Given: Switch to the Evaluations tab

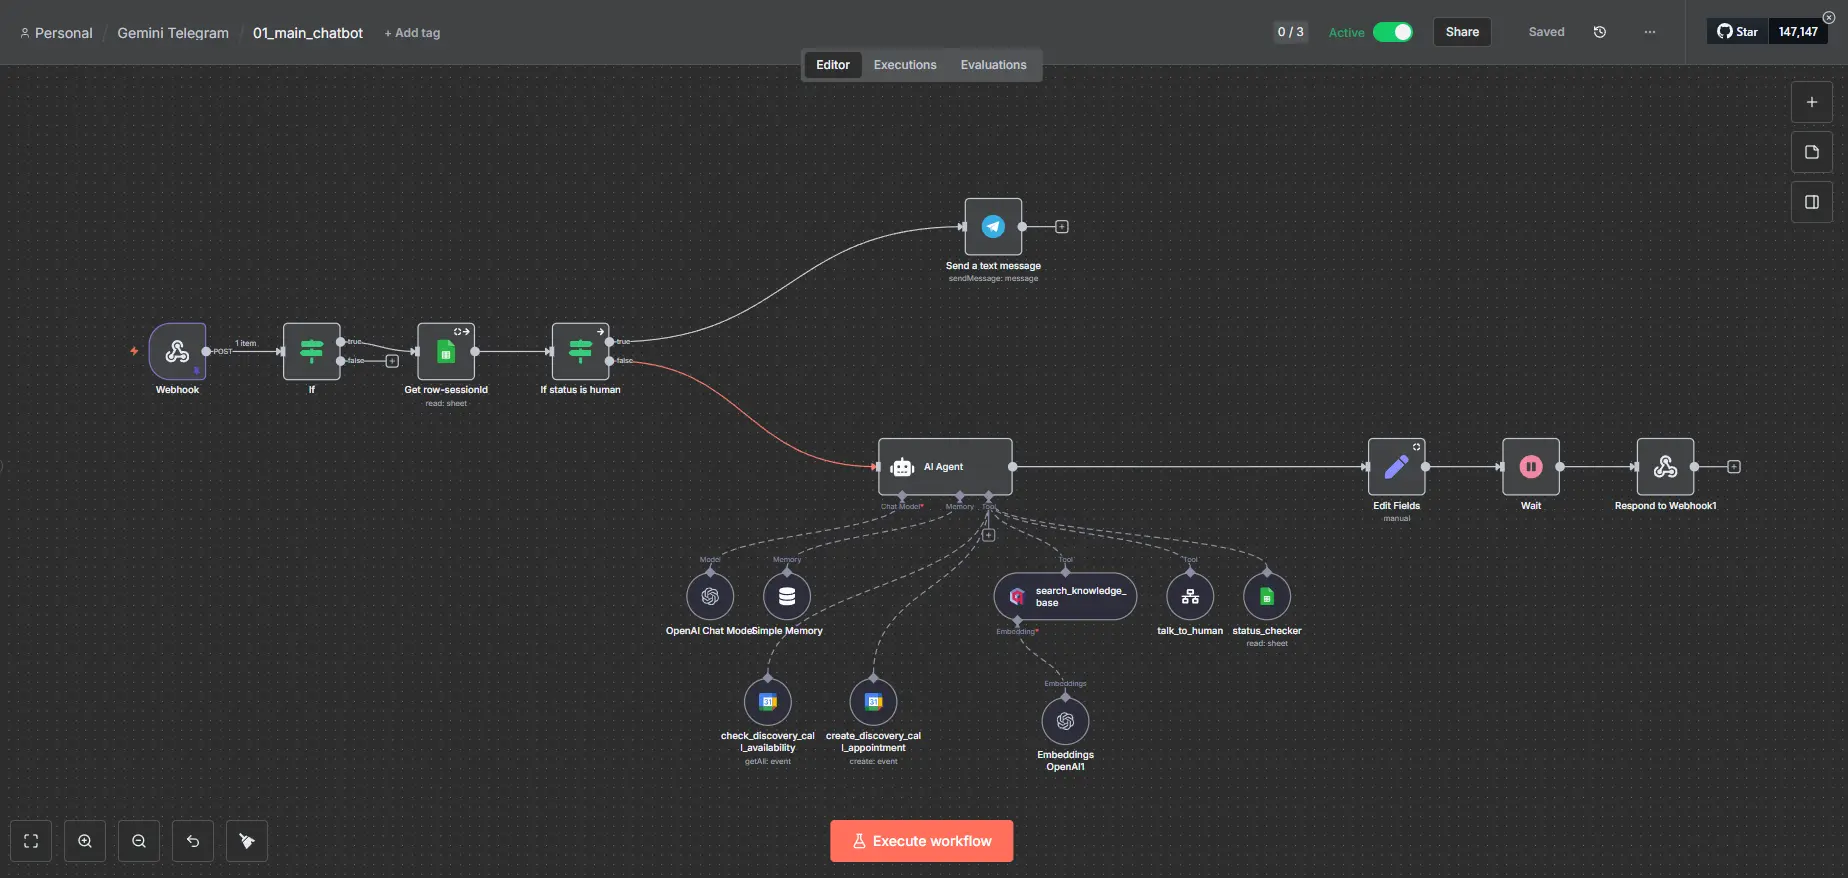Looking at the screenshot, I should pos(993,65).
